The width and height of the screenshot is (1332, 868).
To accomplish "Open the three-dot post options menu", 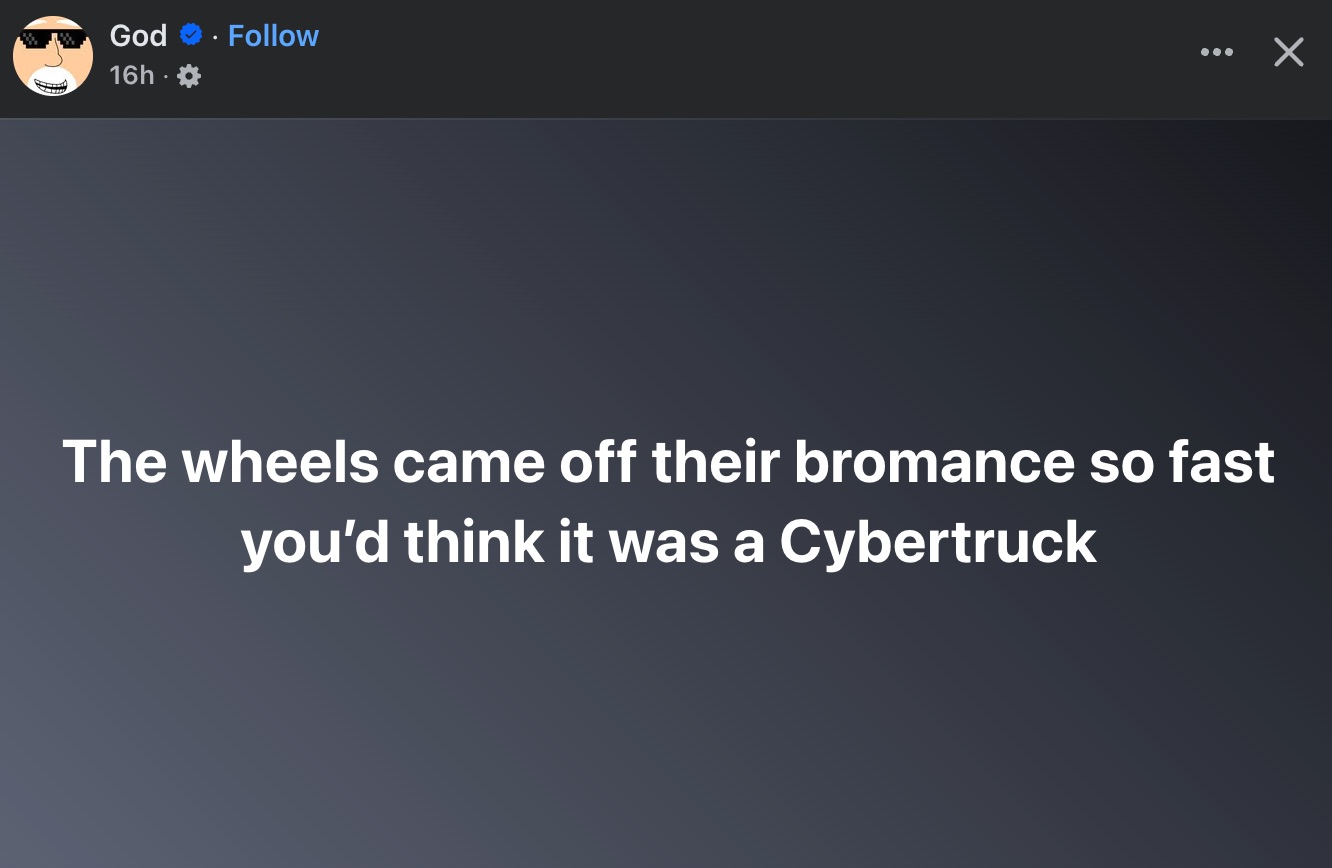I will point(1217,52).
